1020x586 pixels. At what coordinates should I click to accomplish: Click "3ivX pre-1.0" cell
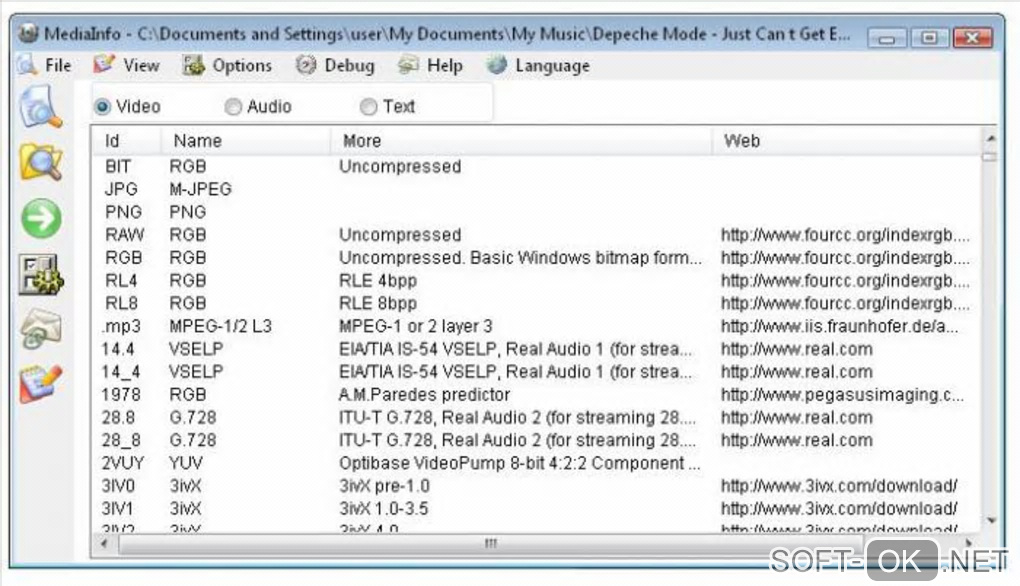384,486
